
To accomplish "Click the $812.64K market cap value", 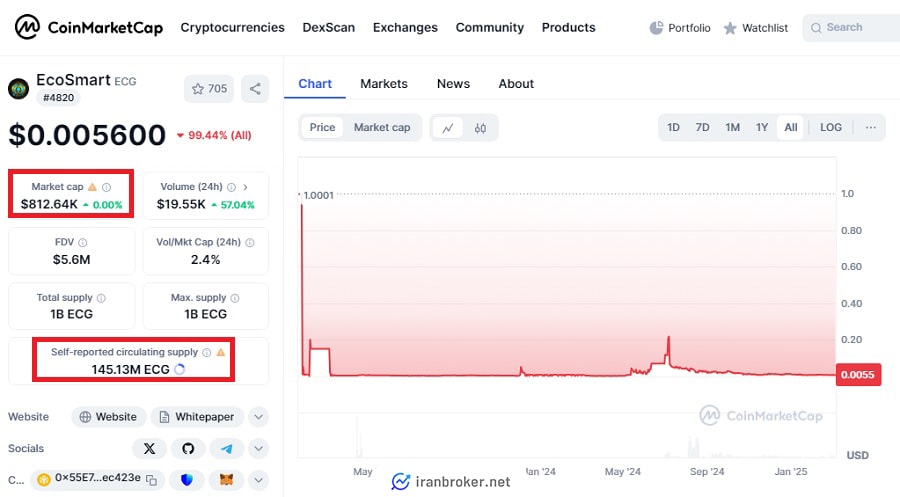I will pyautogui.click(x=49, y=204).
